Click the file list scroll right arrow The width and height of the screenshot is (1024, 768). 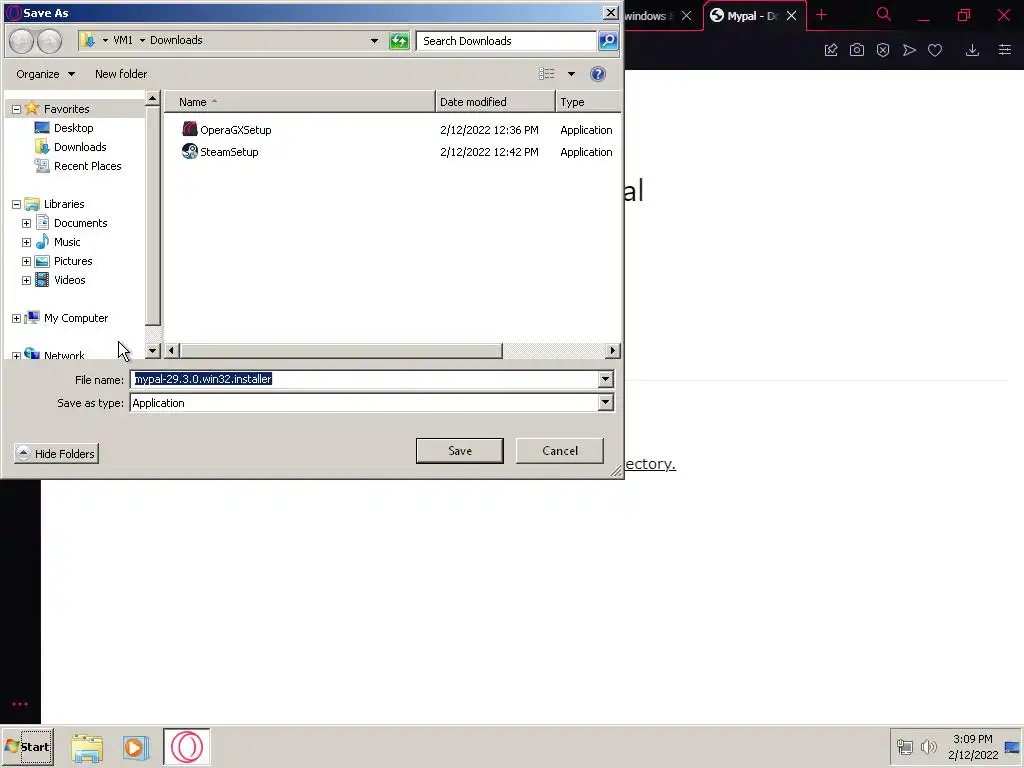[613, 351]
